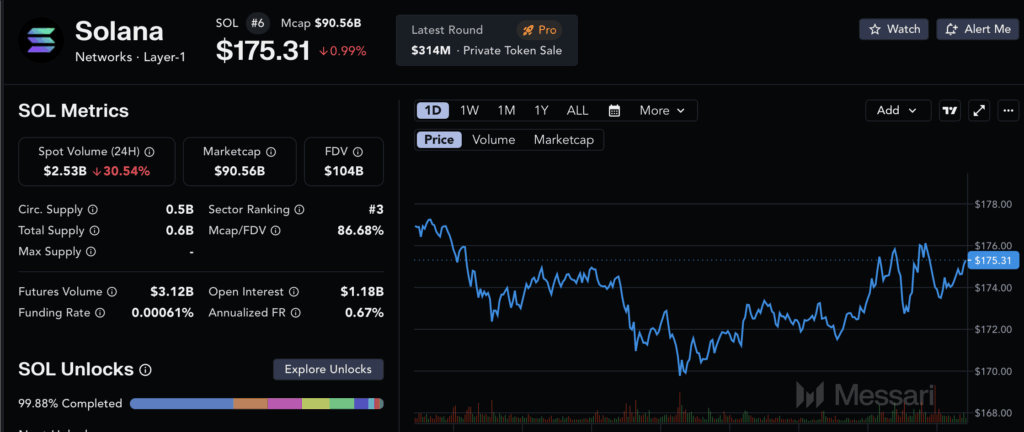
Task: Click the Layer-1 category link
Action: [165, 57]
